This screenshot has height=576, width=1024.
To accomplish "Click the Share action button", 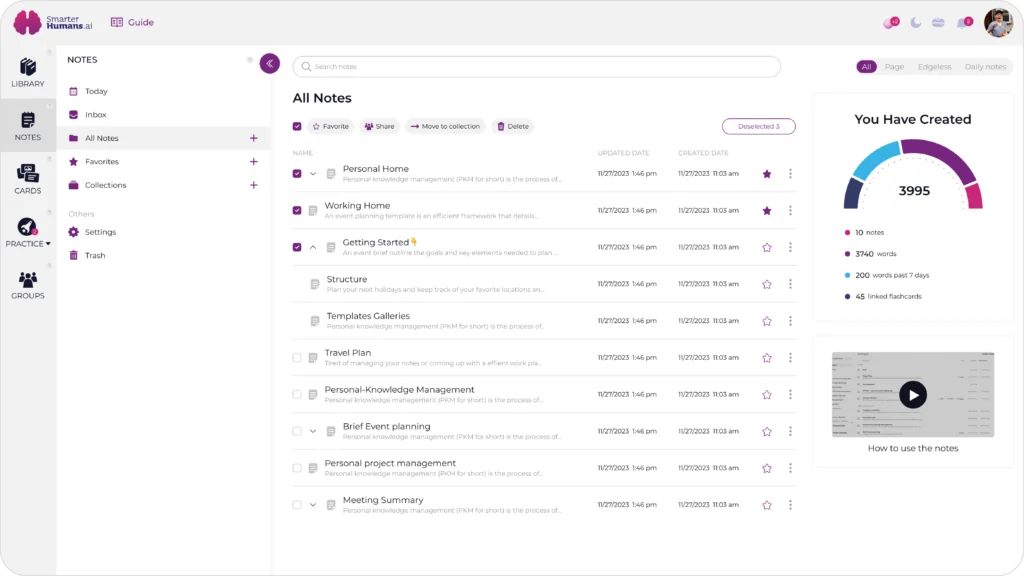I will [379, 126].
